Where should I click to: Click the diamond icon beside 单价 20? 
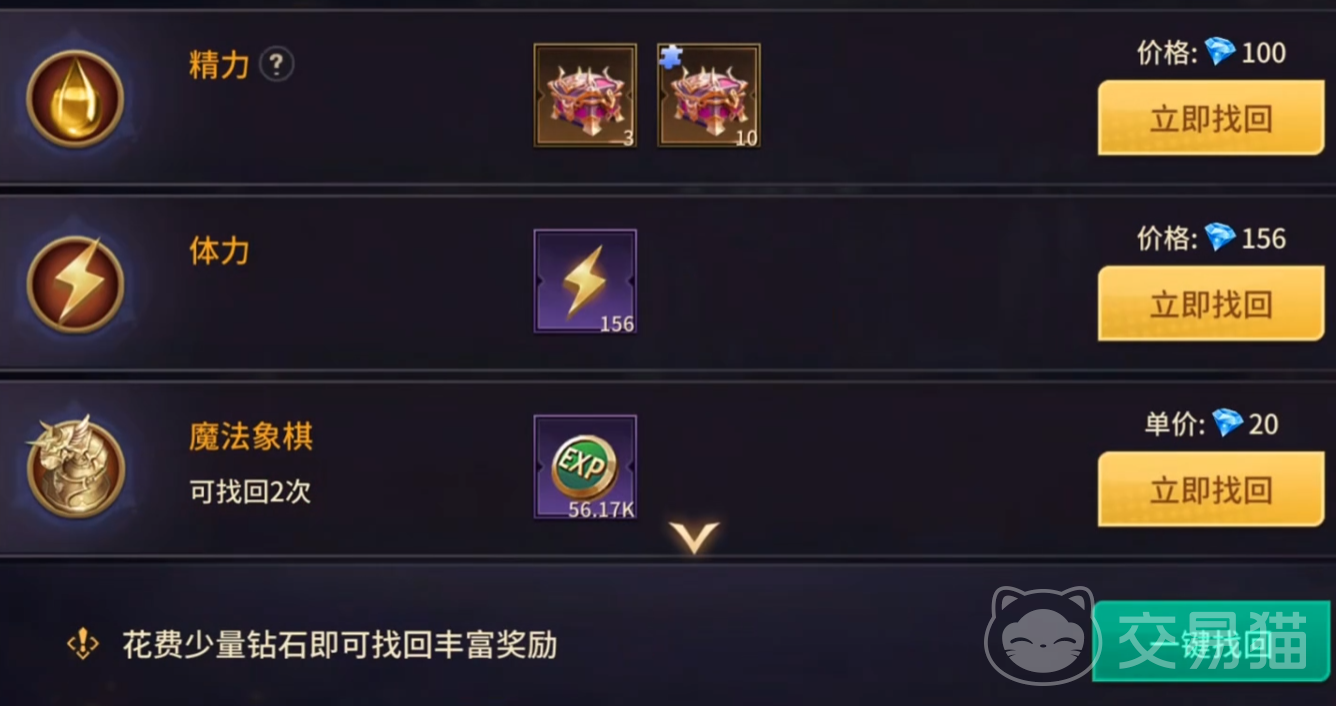pos(1227,423)
